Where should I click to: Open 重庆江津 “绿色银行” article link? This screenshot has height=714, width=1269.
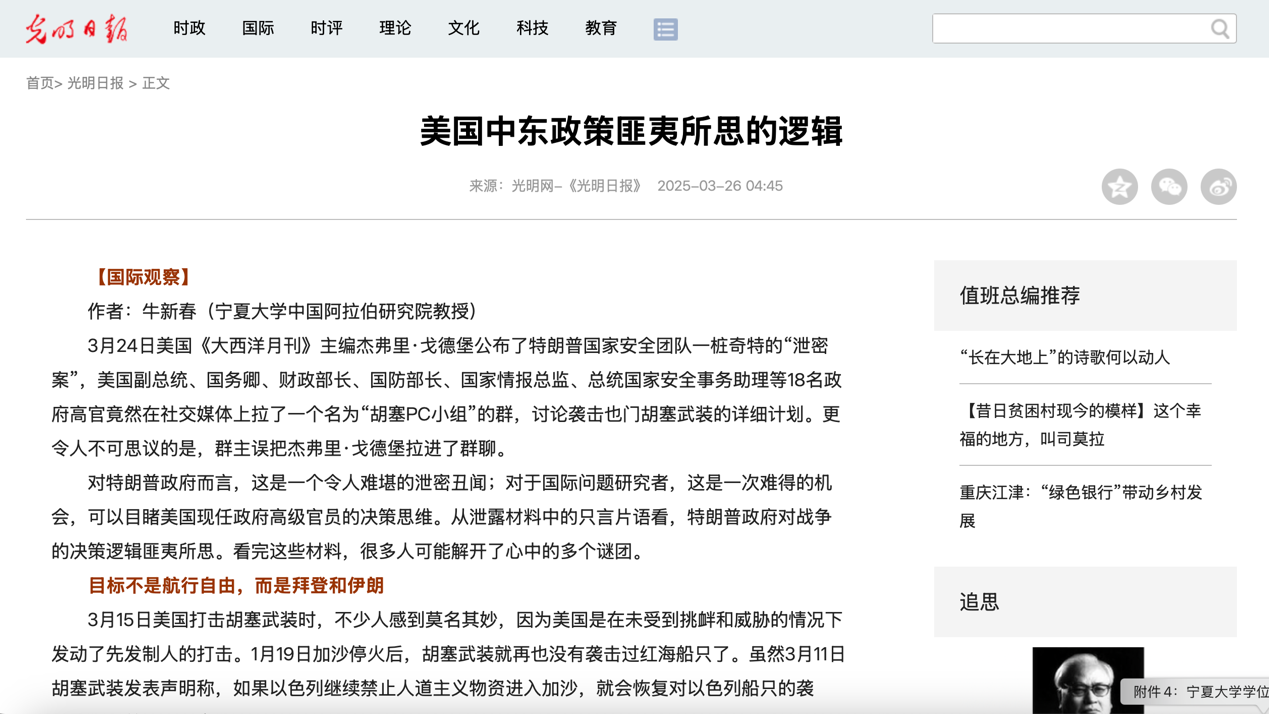[x=1080, y=506]
